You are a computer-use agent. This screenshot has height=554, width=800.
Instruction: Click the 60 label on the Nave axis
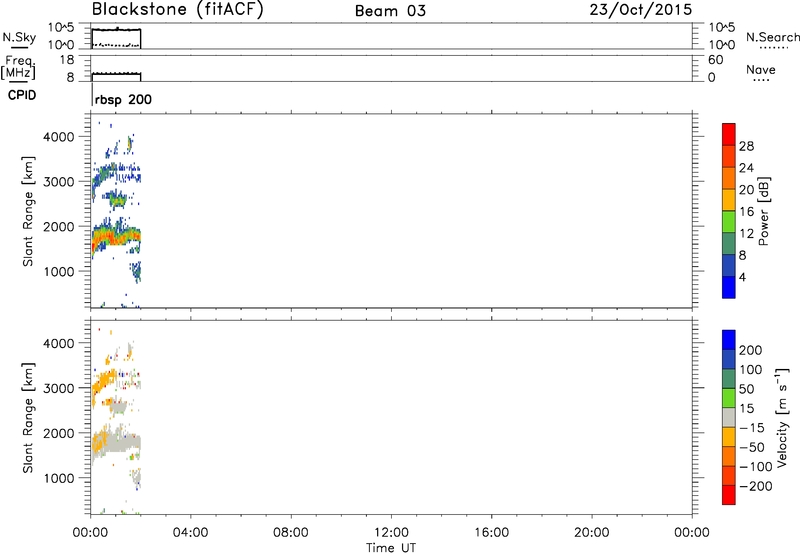[x=715, y=60]
